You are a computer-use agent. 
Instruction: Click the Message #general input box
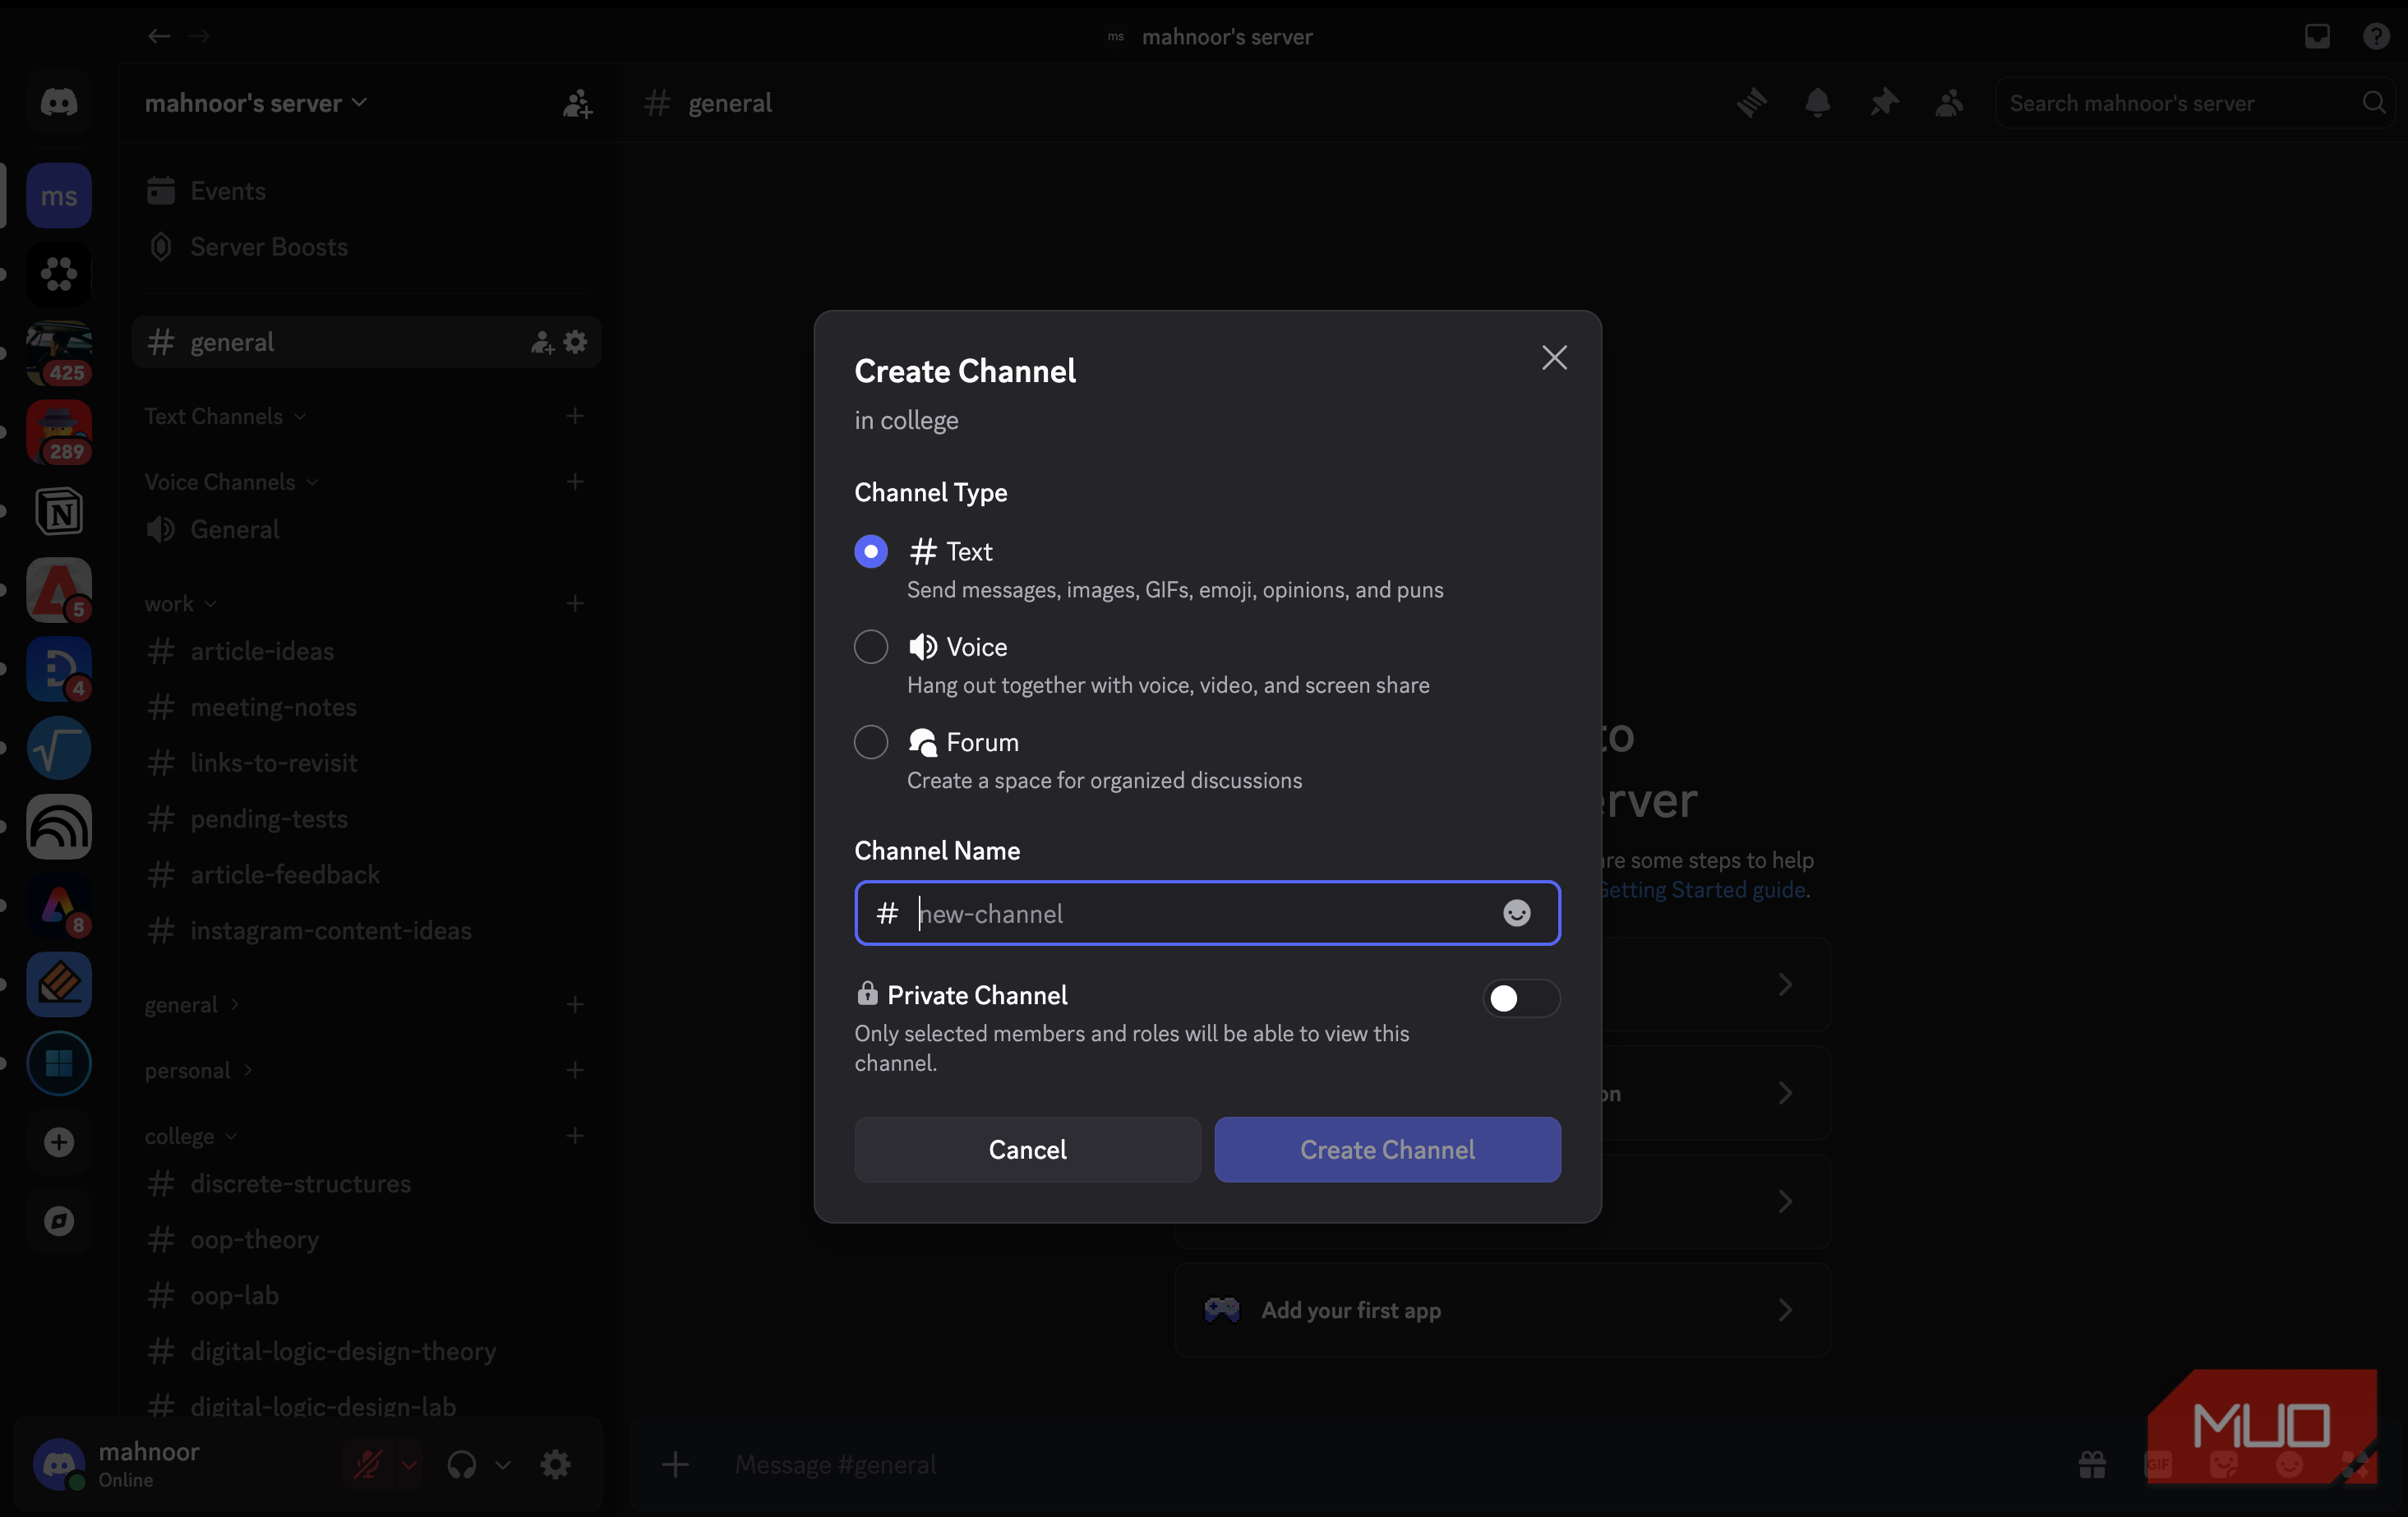coord(1380,1465)
